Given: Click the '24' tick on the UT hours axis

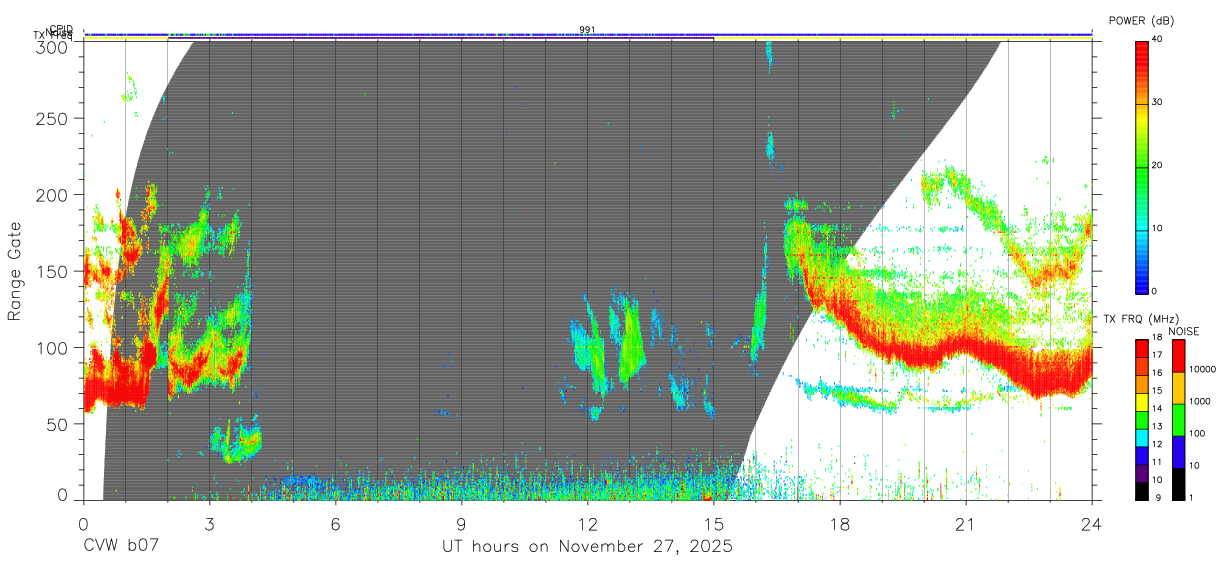Looking at the screenshot, I should (x=1091, y=524).
